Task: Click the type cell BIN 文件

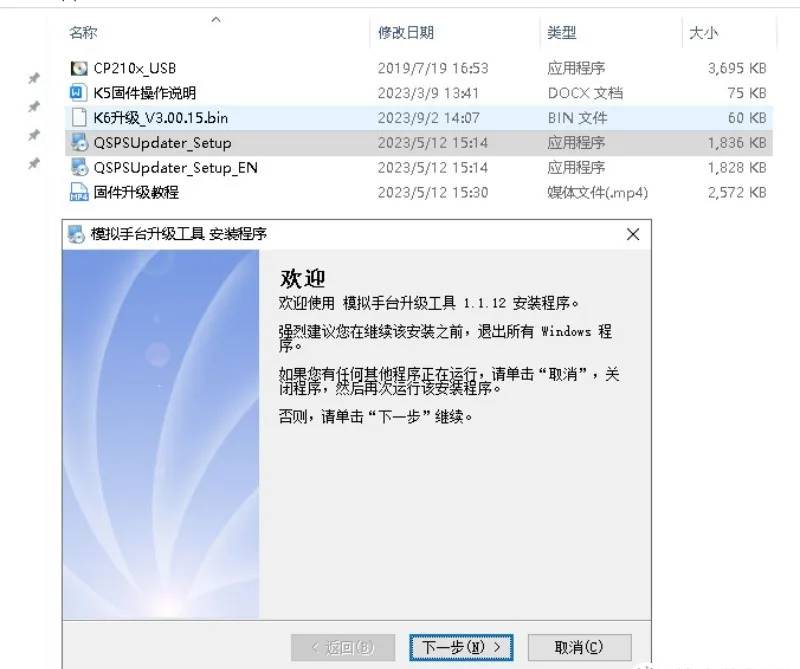Action: (578, 118)
